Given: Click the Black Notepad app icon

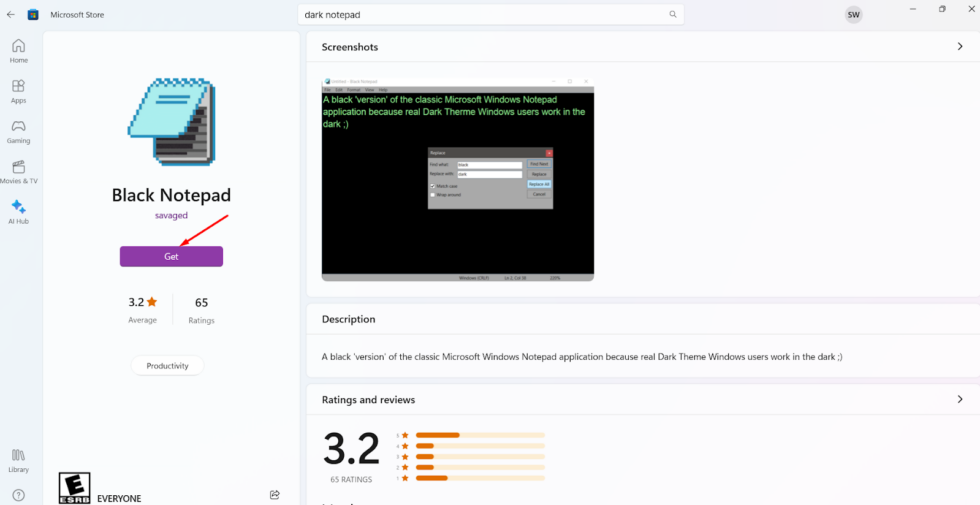Looking at the screenshot, I should point(171,122).
